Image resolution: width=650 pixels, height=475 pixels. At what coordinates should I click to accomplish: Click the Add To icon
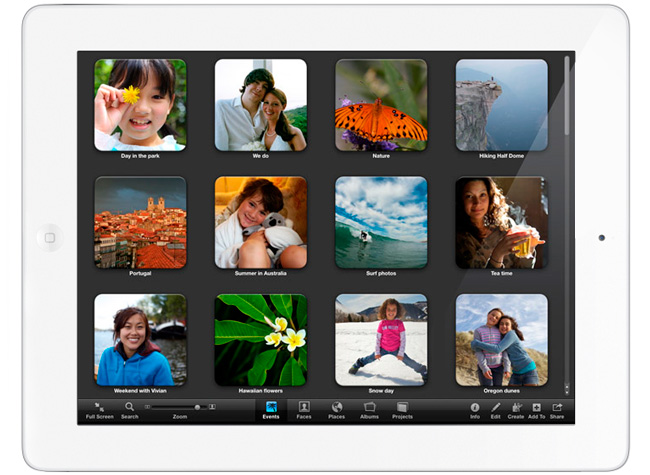[x=536, y=407]
